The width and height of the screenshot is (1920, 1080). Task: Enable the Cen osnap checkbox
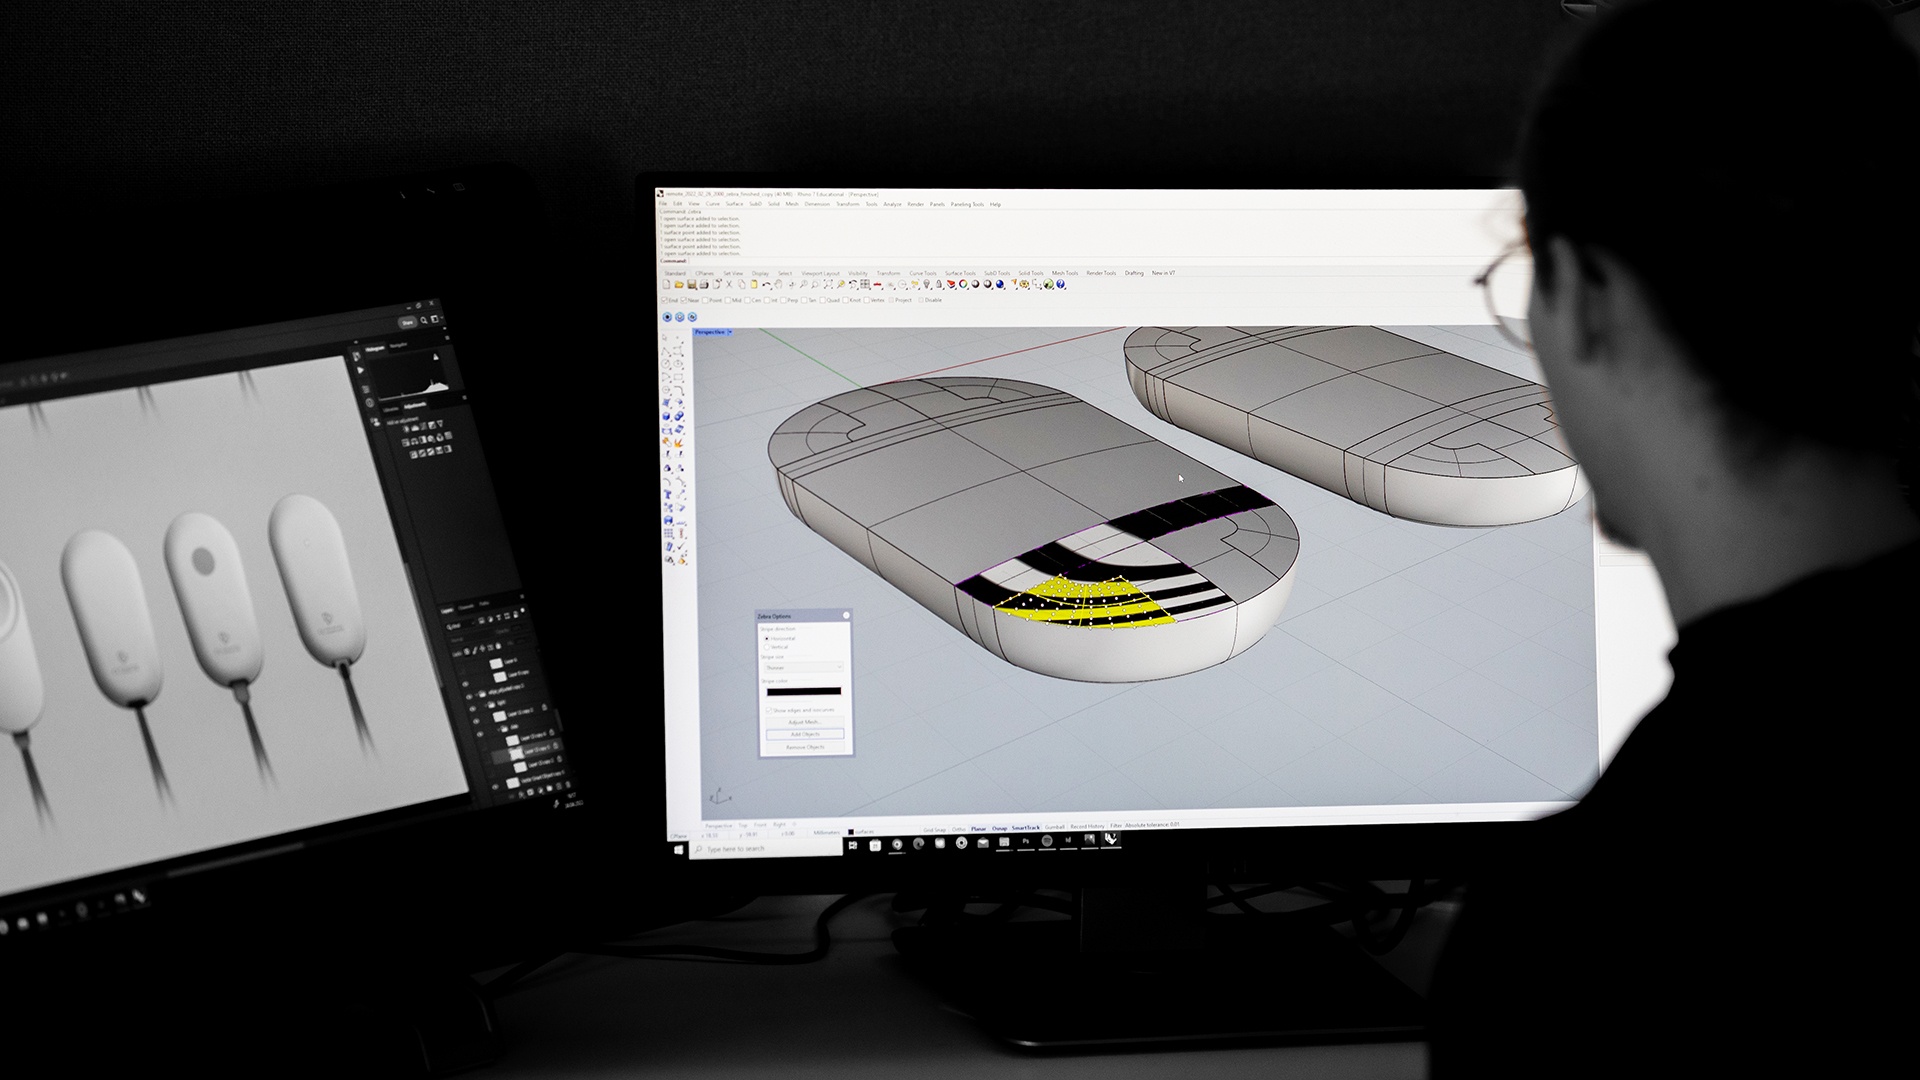747,300
